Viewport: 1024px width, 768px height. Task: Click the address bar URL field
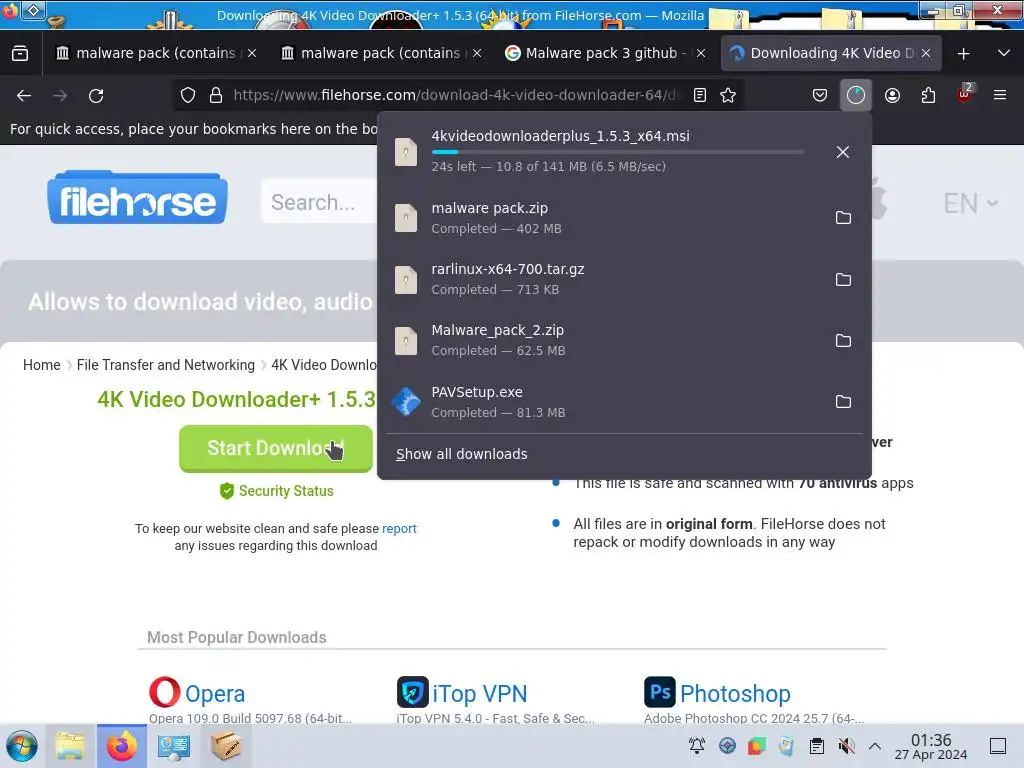(456, 95)
